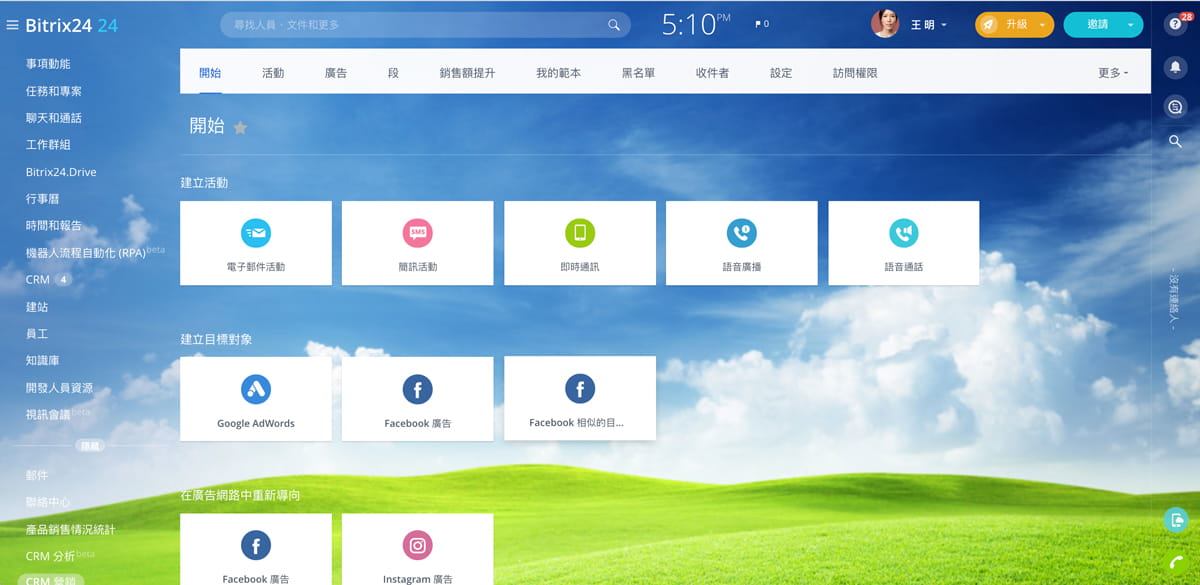Select the 即時通訊 messenger icon
The width and height of the screenshot is (1200, 585).
[x=580, y=233]
